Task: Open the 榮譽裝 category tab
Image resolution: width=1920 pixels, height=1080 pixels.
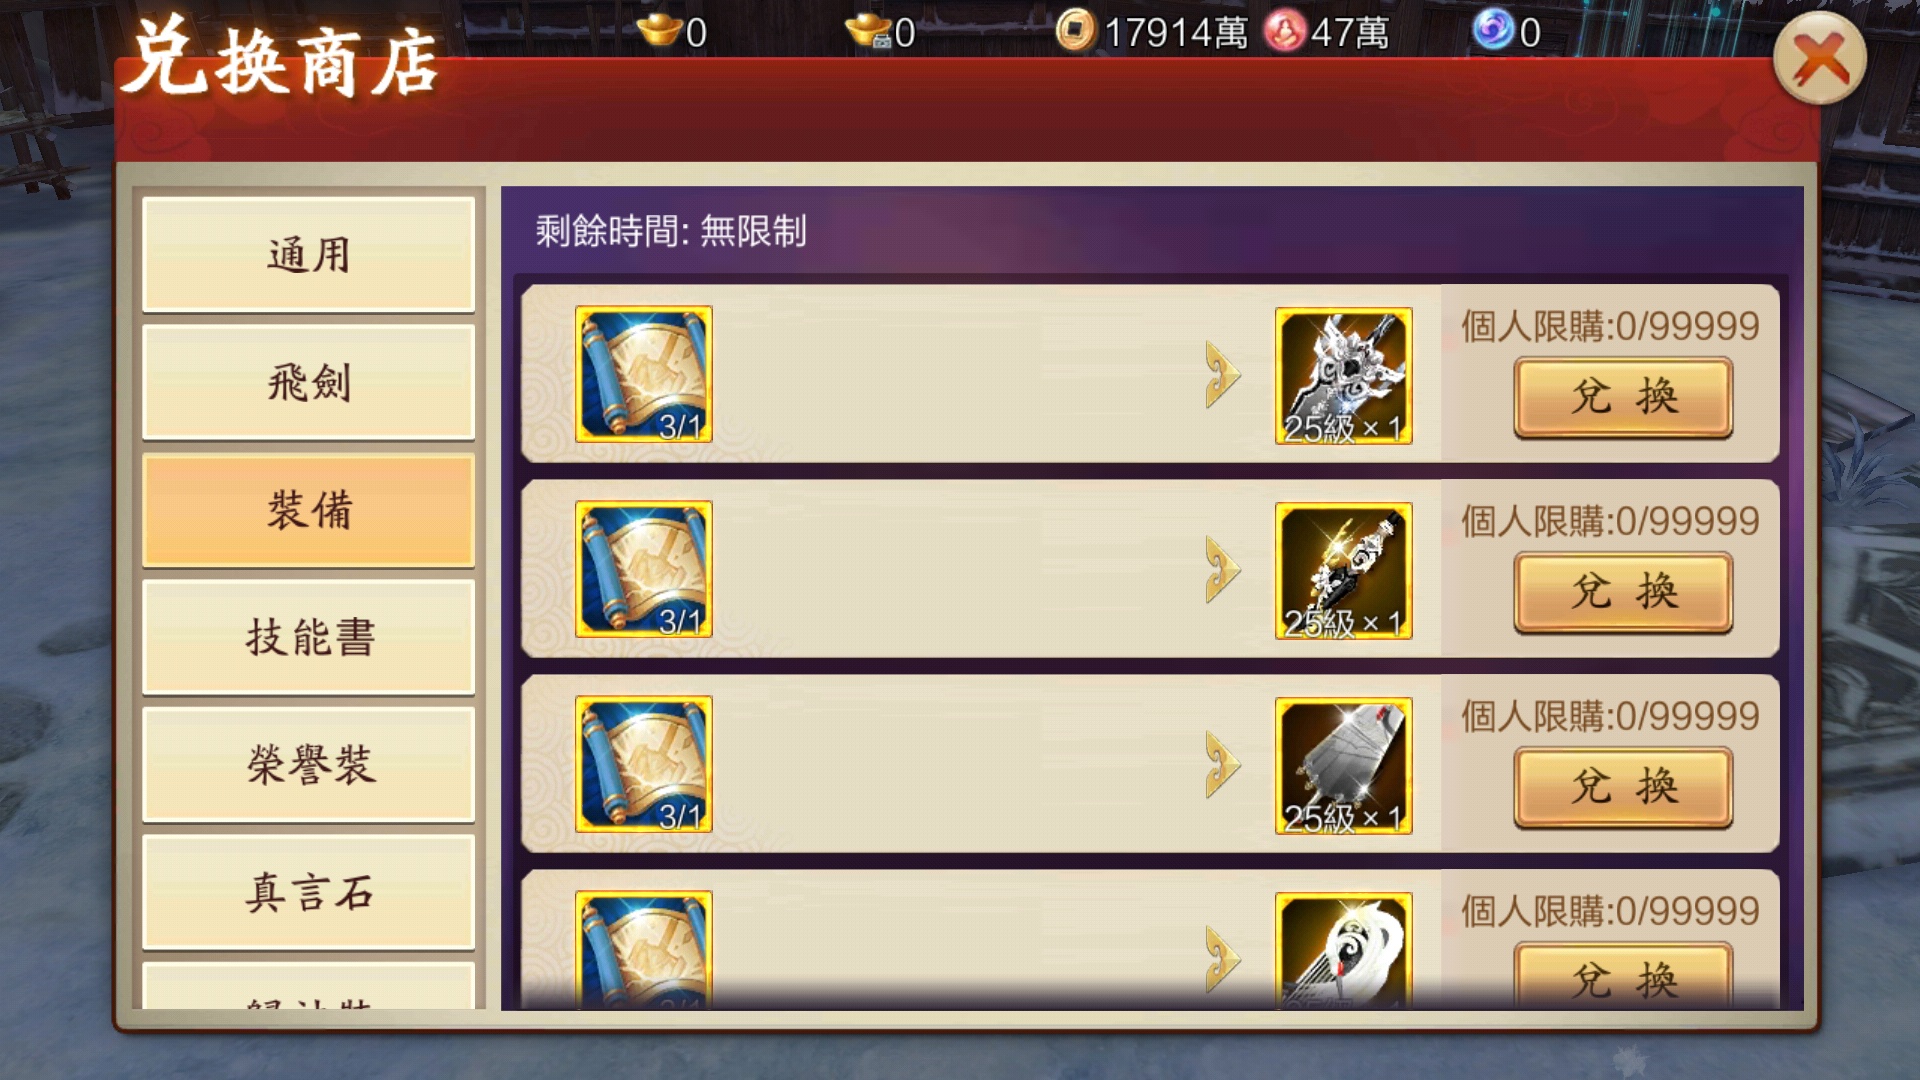Action: click(308, 764)
